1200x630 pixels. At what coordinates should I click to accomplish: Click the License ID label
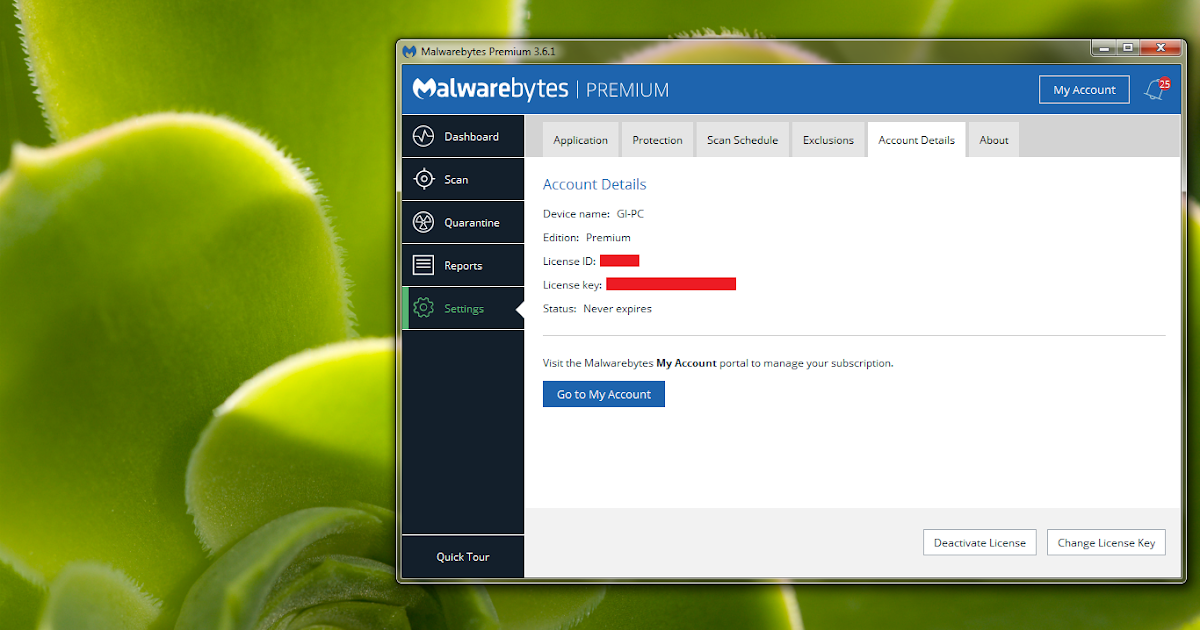[x=569, y=261]
